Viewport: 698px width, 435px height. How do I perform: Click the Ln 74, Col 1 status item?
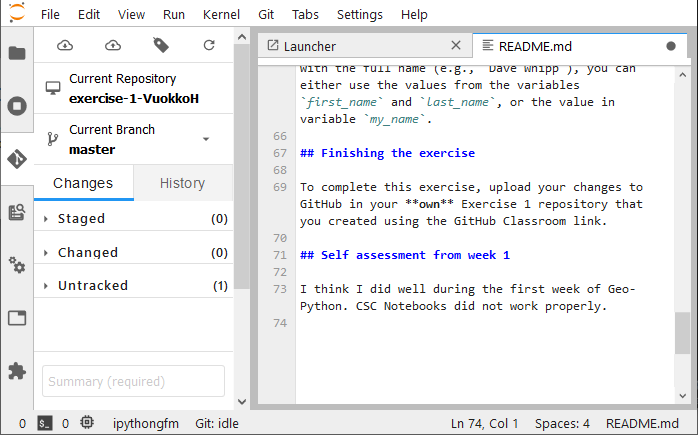coord(484,423)
